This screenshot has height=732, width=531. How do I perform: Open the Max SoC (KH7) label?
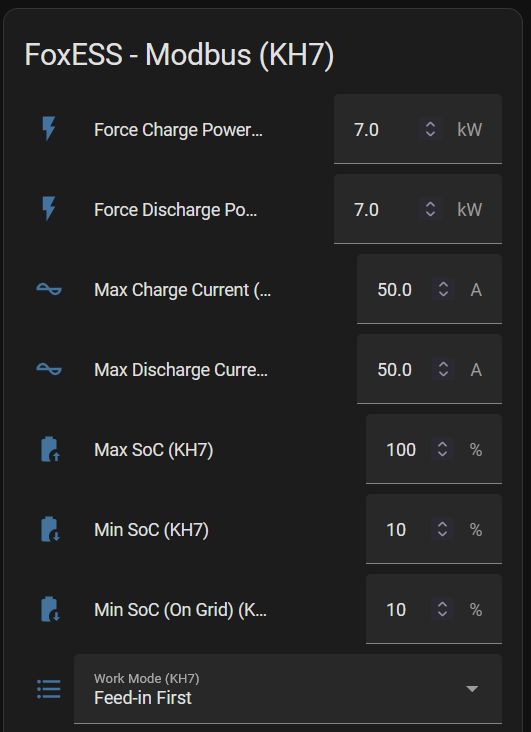(154, 450)
